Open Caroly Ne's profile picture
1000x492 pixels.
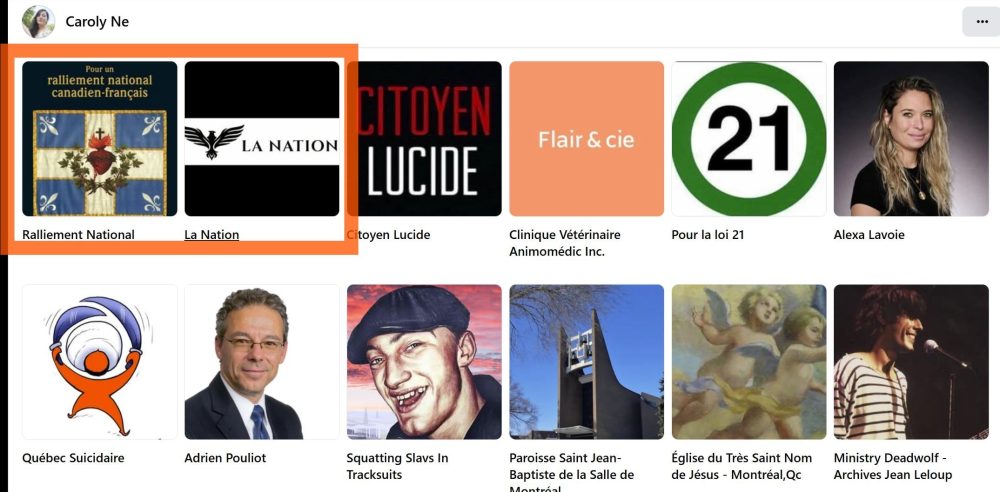[38, 22]
